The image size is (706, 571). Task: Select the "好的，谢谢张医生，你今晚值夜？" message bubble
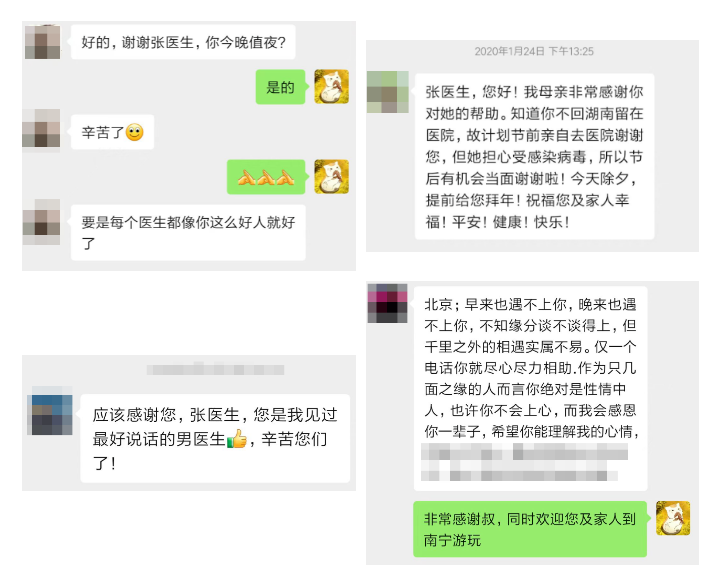(183, 42)
